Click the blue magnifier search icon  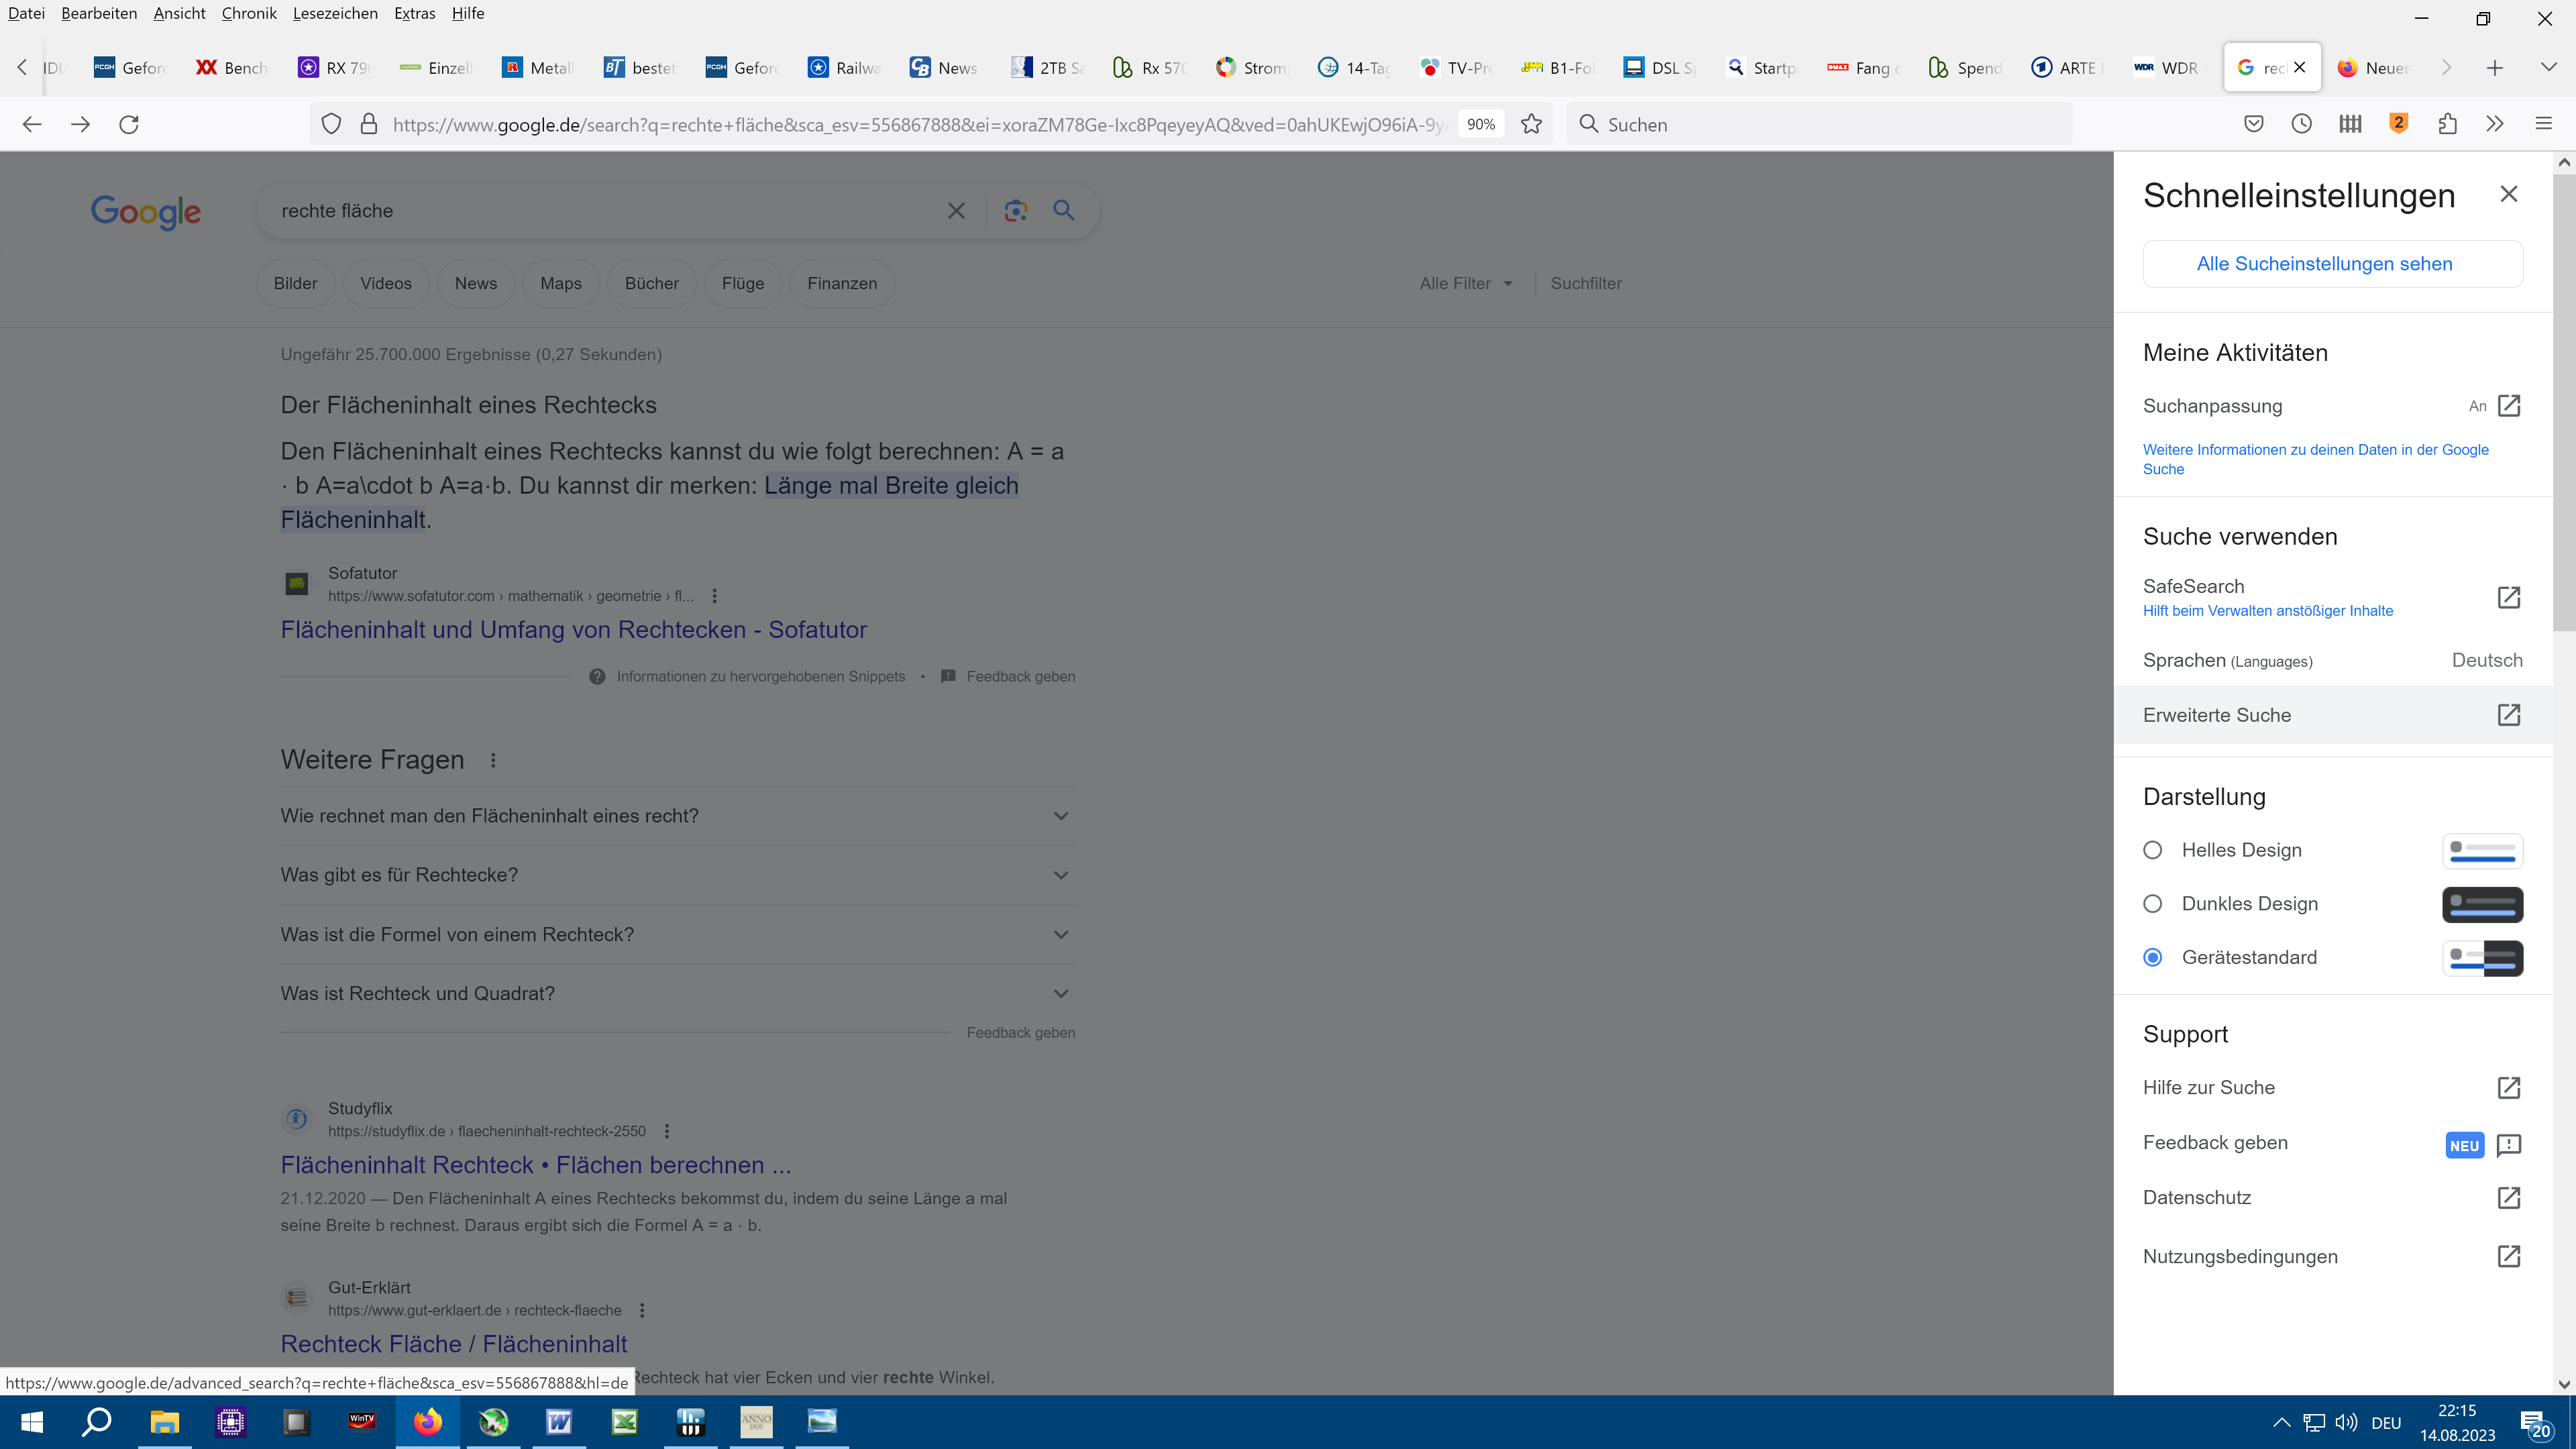click(x=1063, y=211)
